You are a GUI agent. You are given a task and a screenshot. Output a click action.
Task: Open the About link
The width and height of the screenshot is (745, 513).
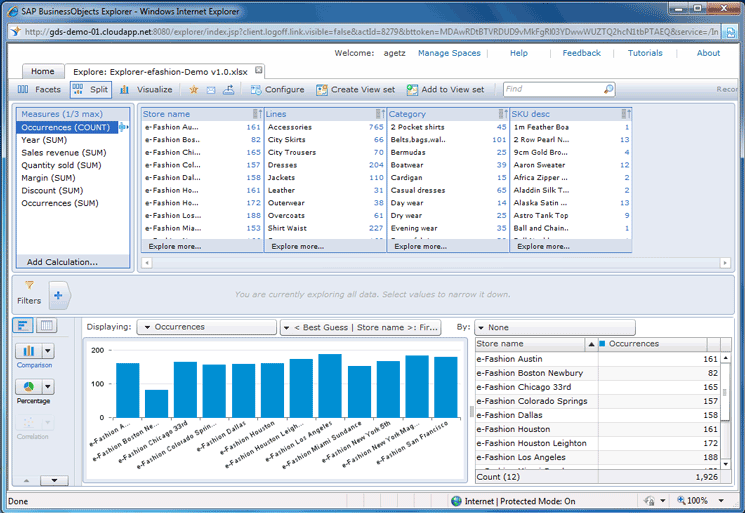point(708,53)
